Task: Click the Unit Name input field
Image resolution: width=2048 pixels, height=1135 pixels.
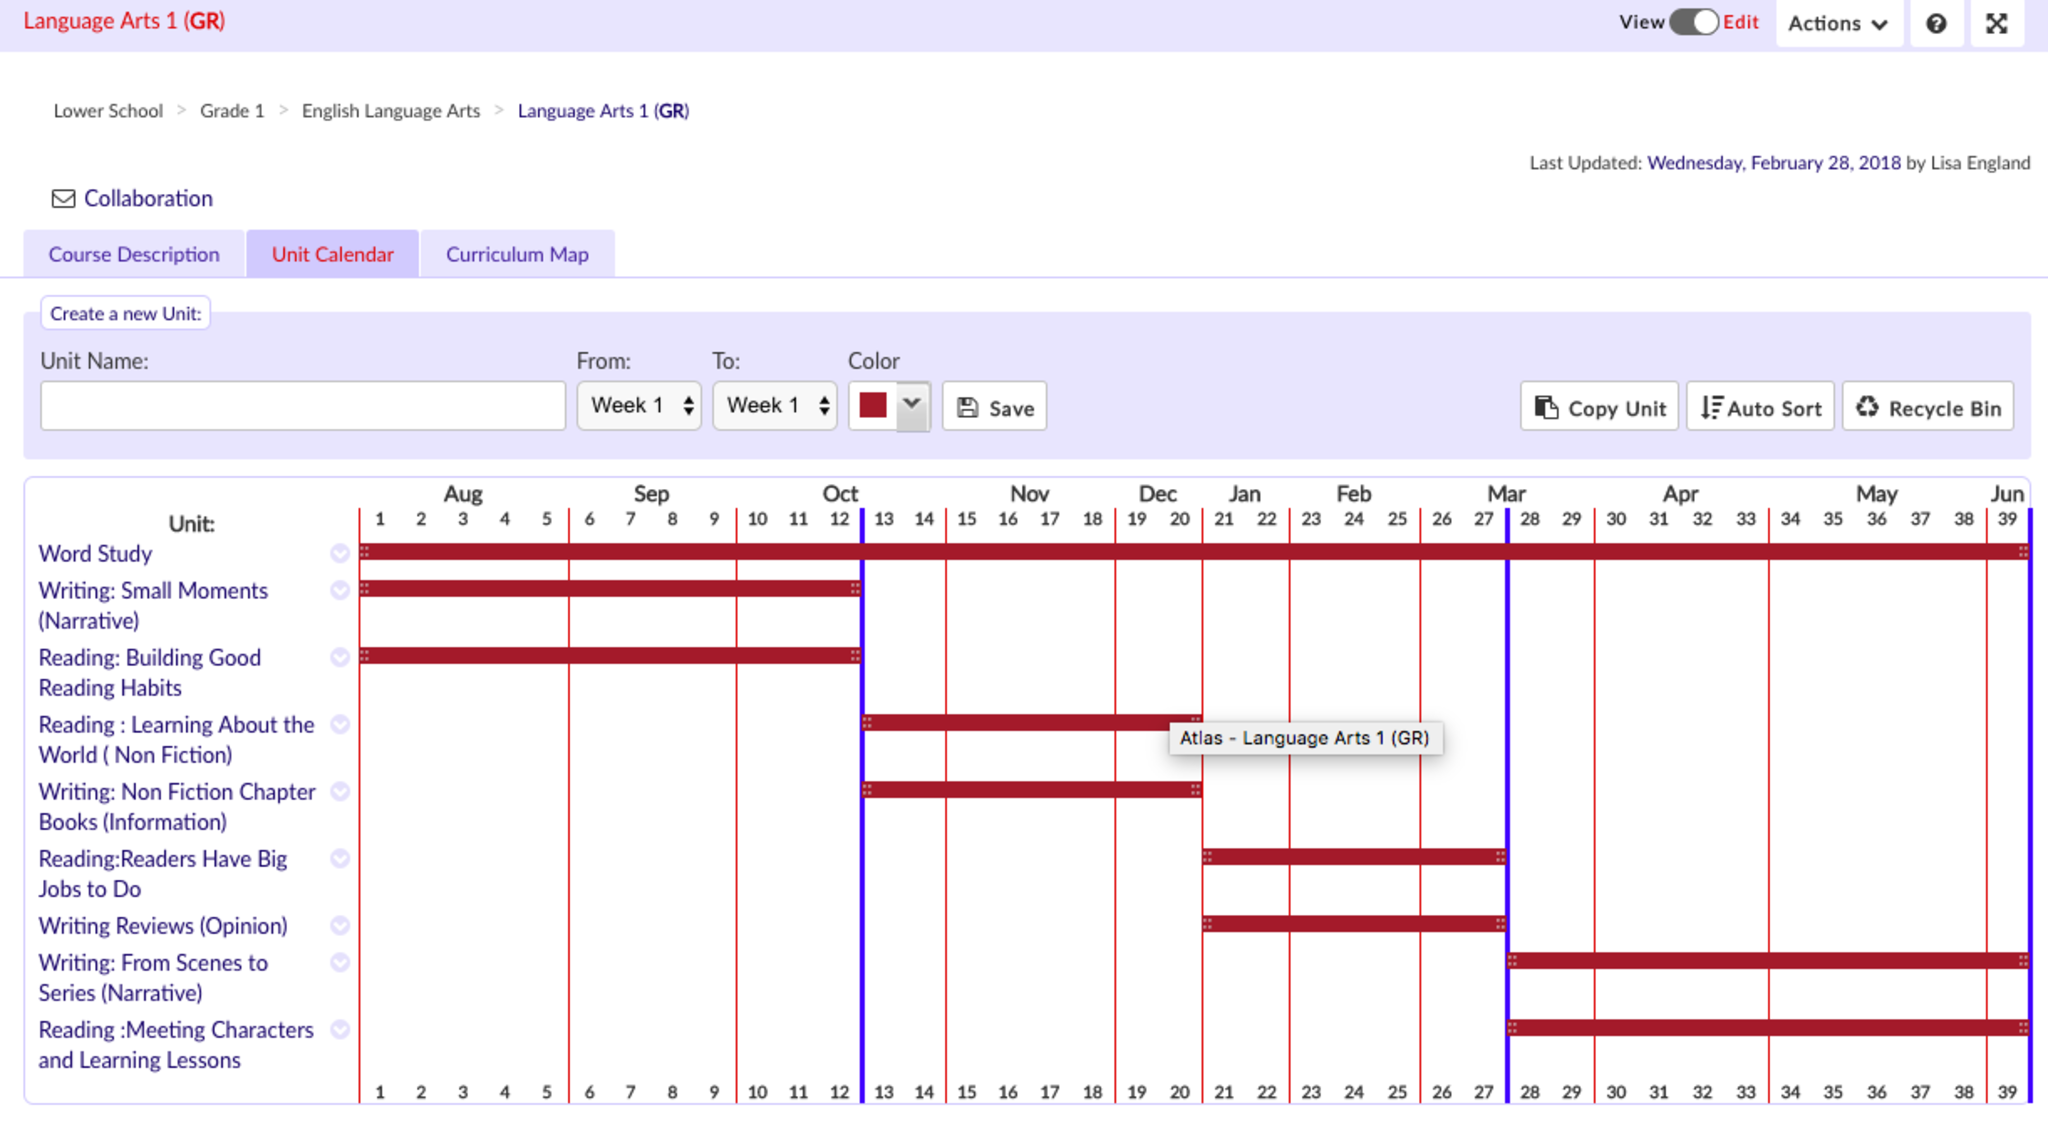Action: (x=303, y=406)
